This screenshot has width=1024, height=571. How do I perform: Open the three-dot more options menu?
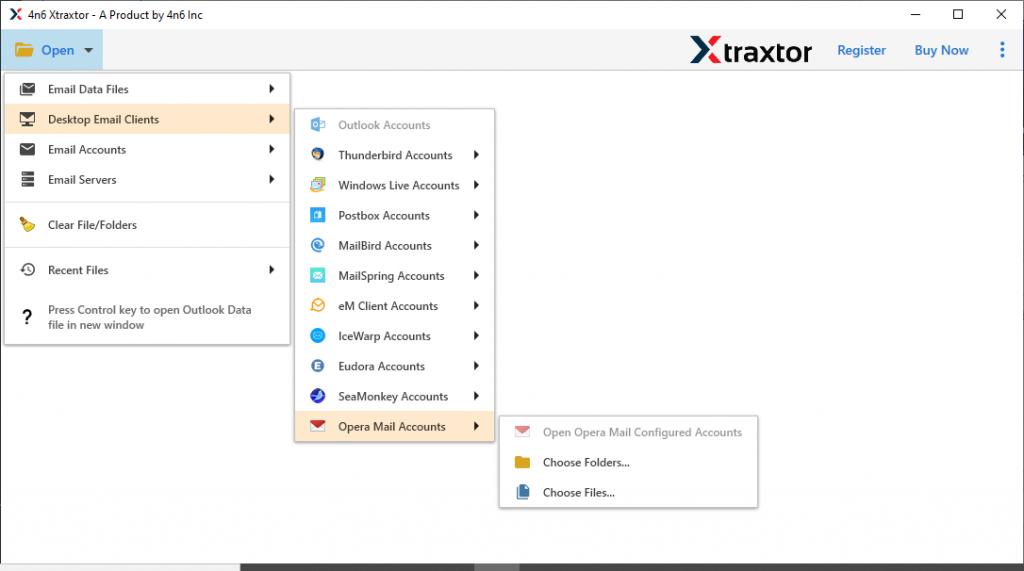[1002, 50]
